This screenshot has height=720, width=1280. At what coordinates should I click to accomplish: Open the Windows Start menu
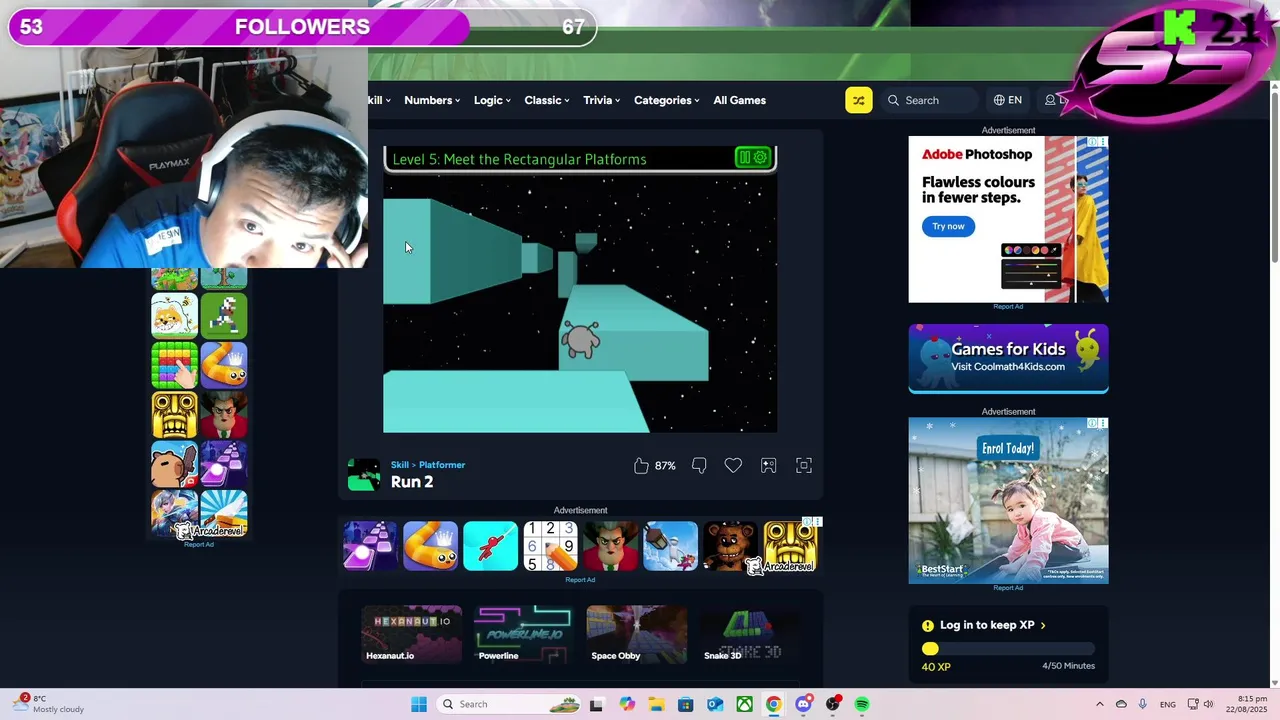419,704
